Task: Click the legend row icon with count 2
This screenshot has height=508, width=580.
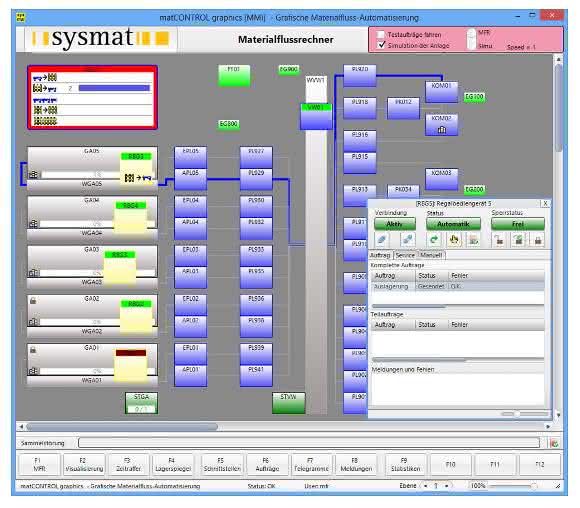Action: [x=45, y=88]
